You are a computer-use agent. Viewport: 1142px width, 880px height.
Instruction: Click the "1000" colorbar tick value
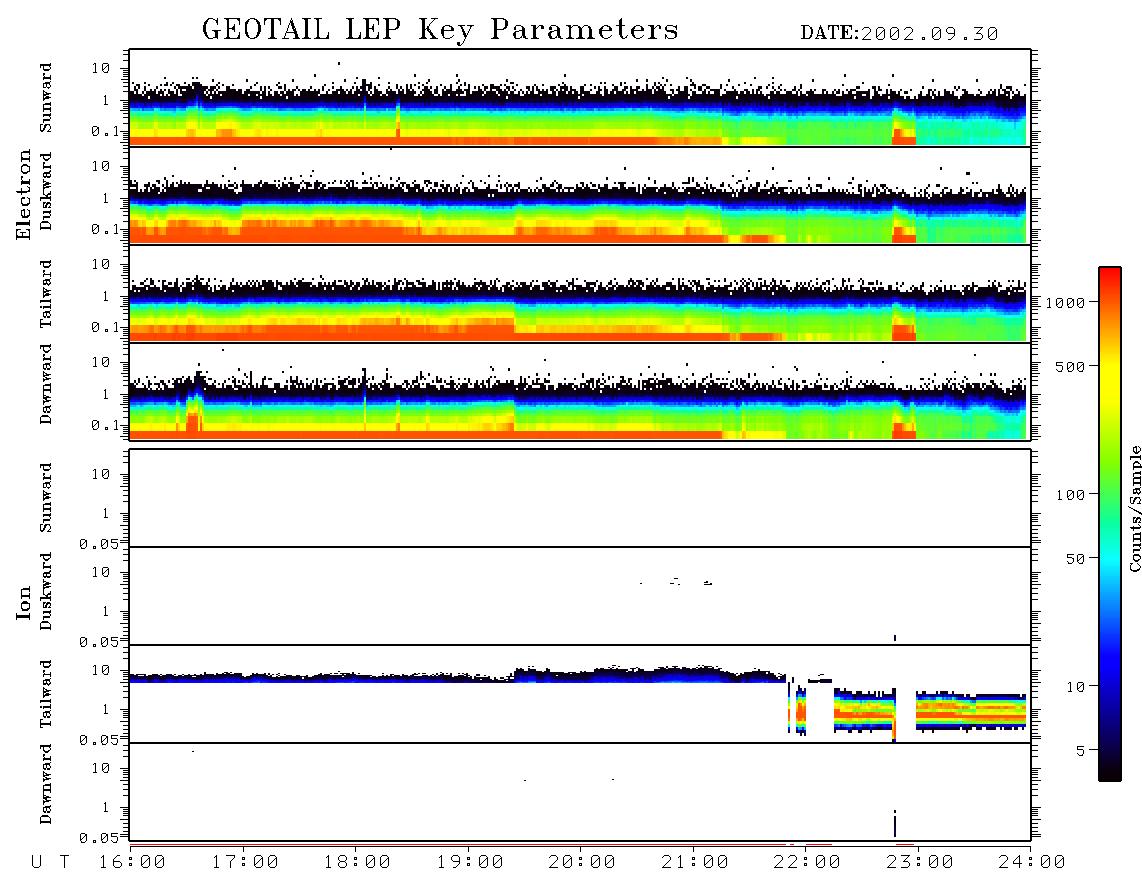point(1065,303)
